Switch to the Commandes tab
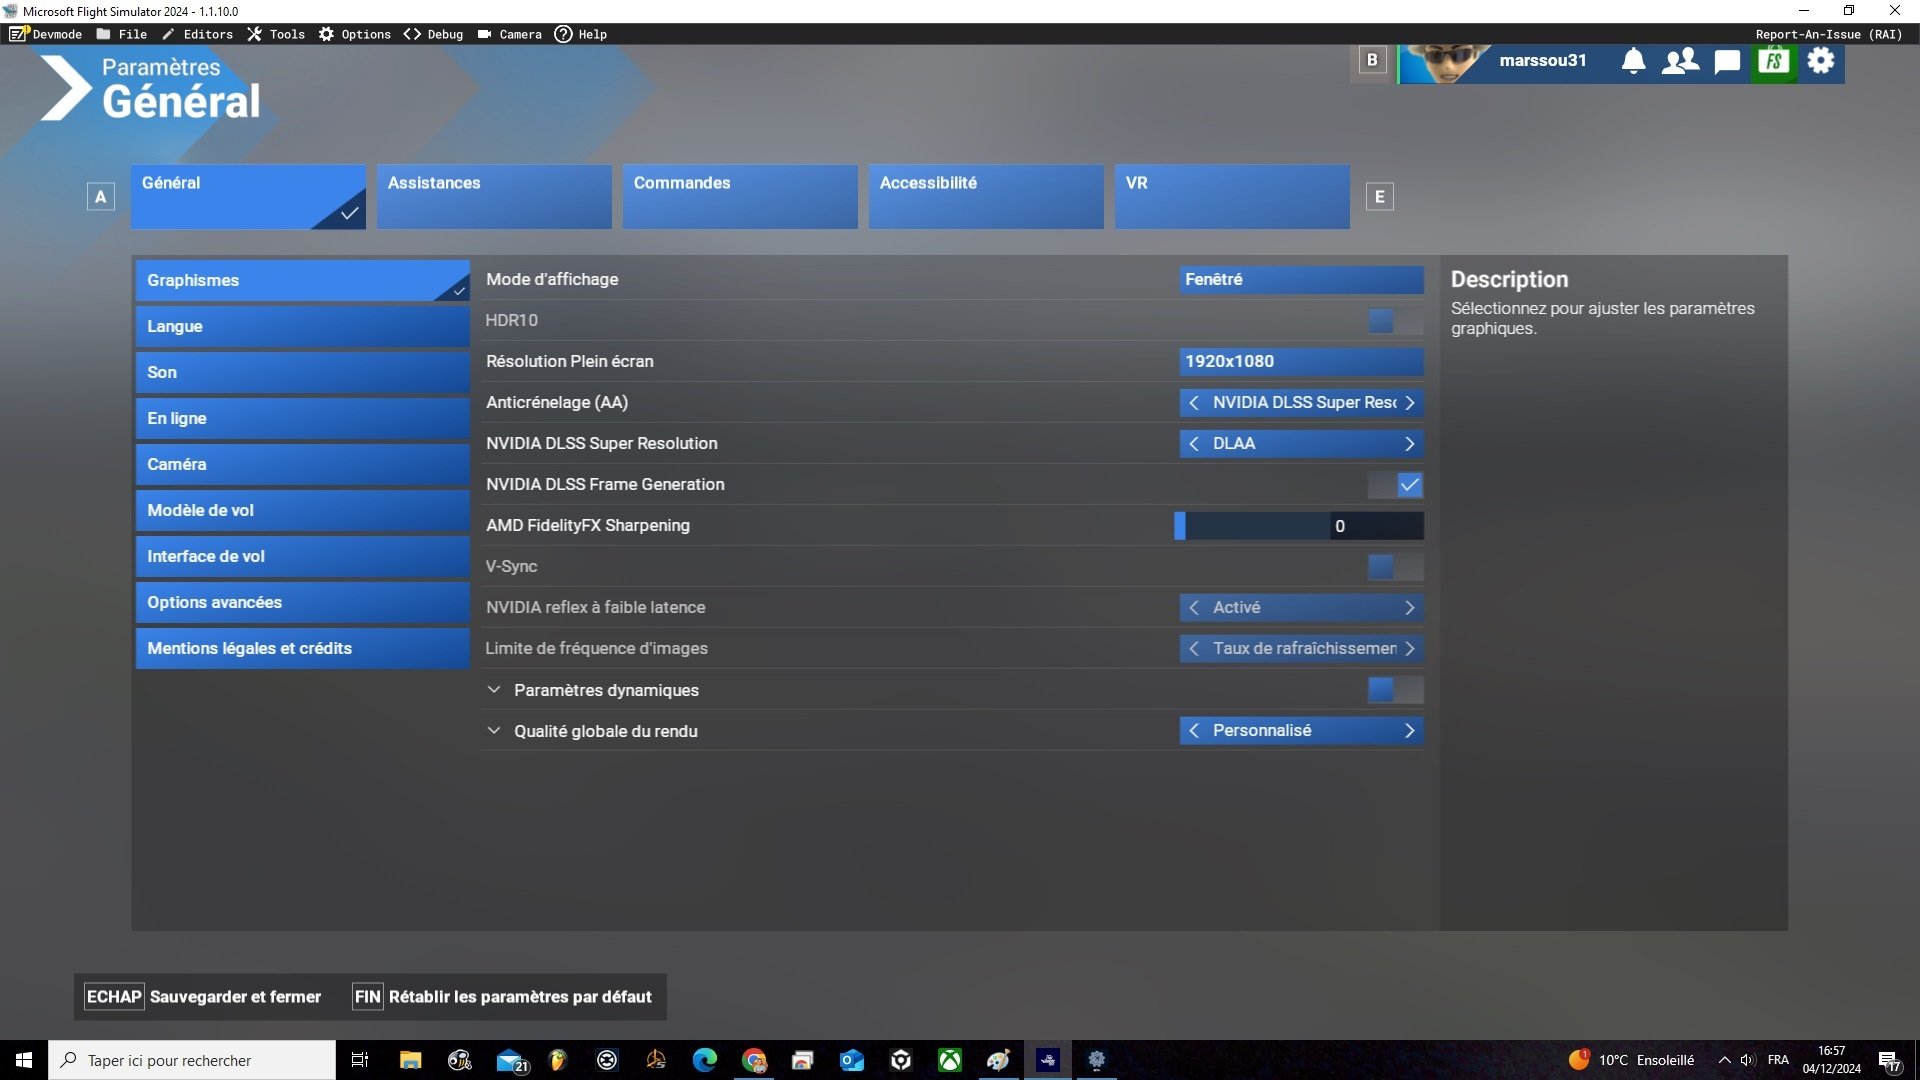The width and height of the screenshot is (1920, 1080). click(740, 197)
